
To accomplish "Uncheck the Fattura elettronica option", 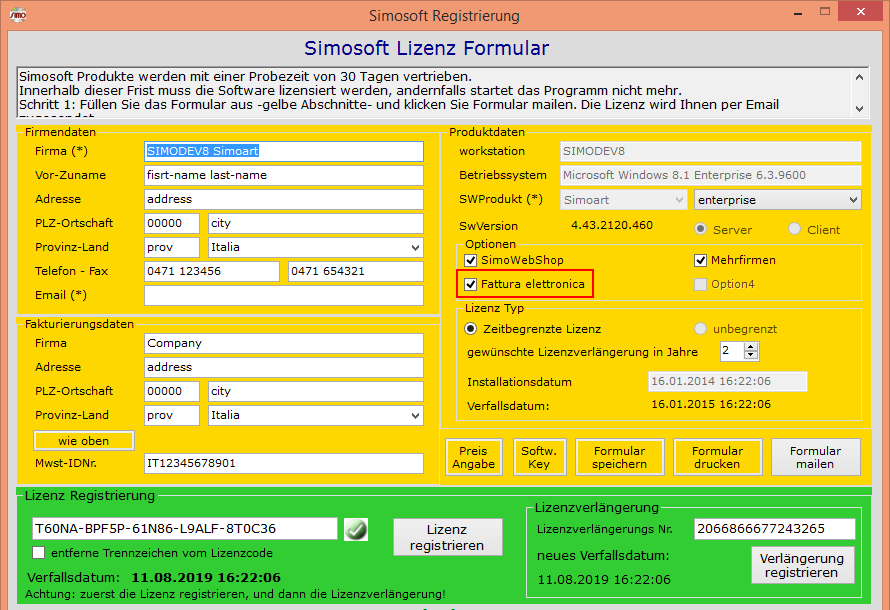I will click(x=472, y=284).
